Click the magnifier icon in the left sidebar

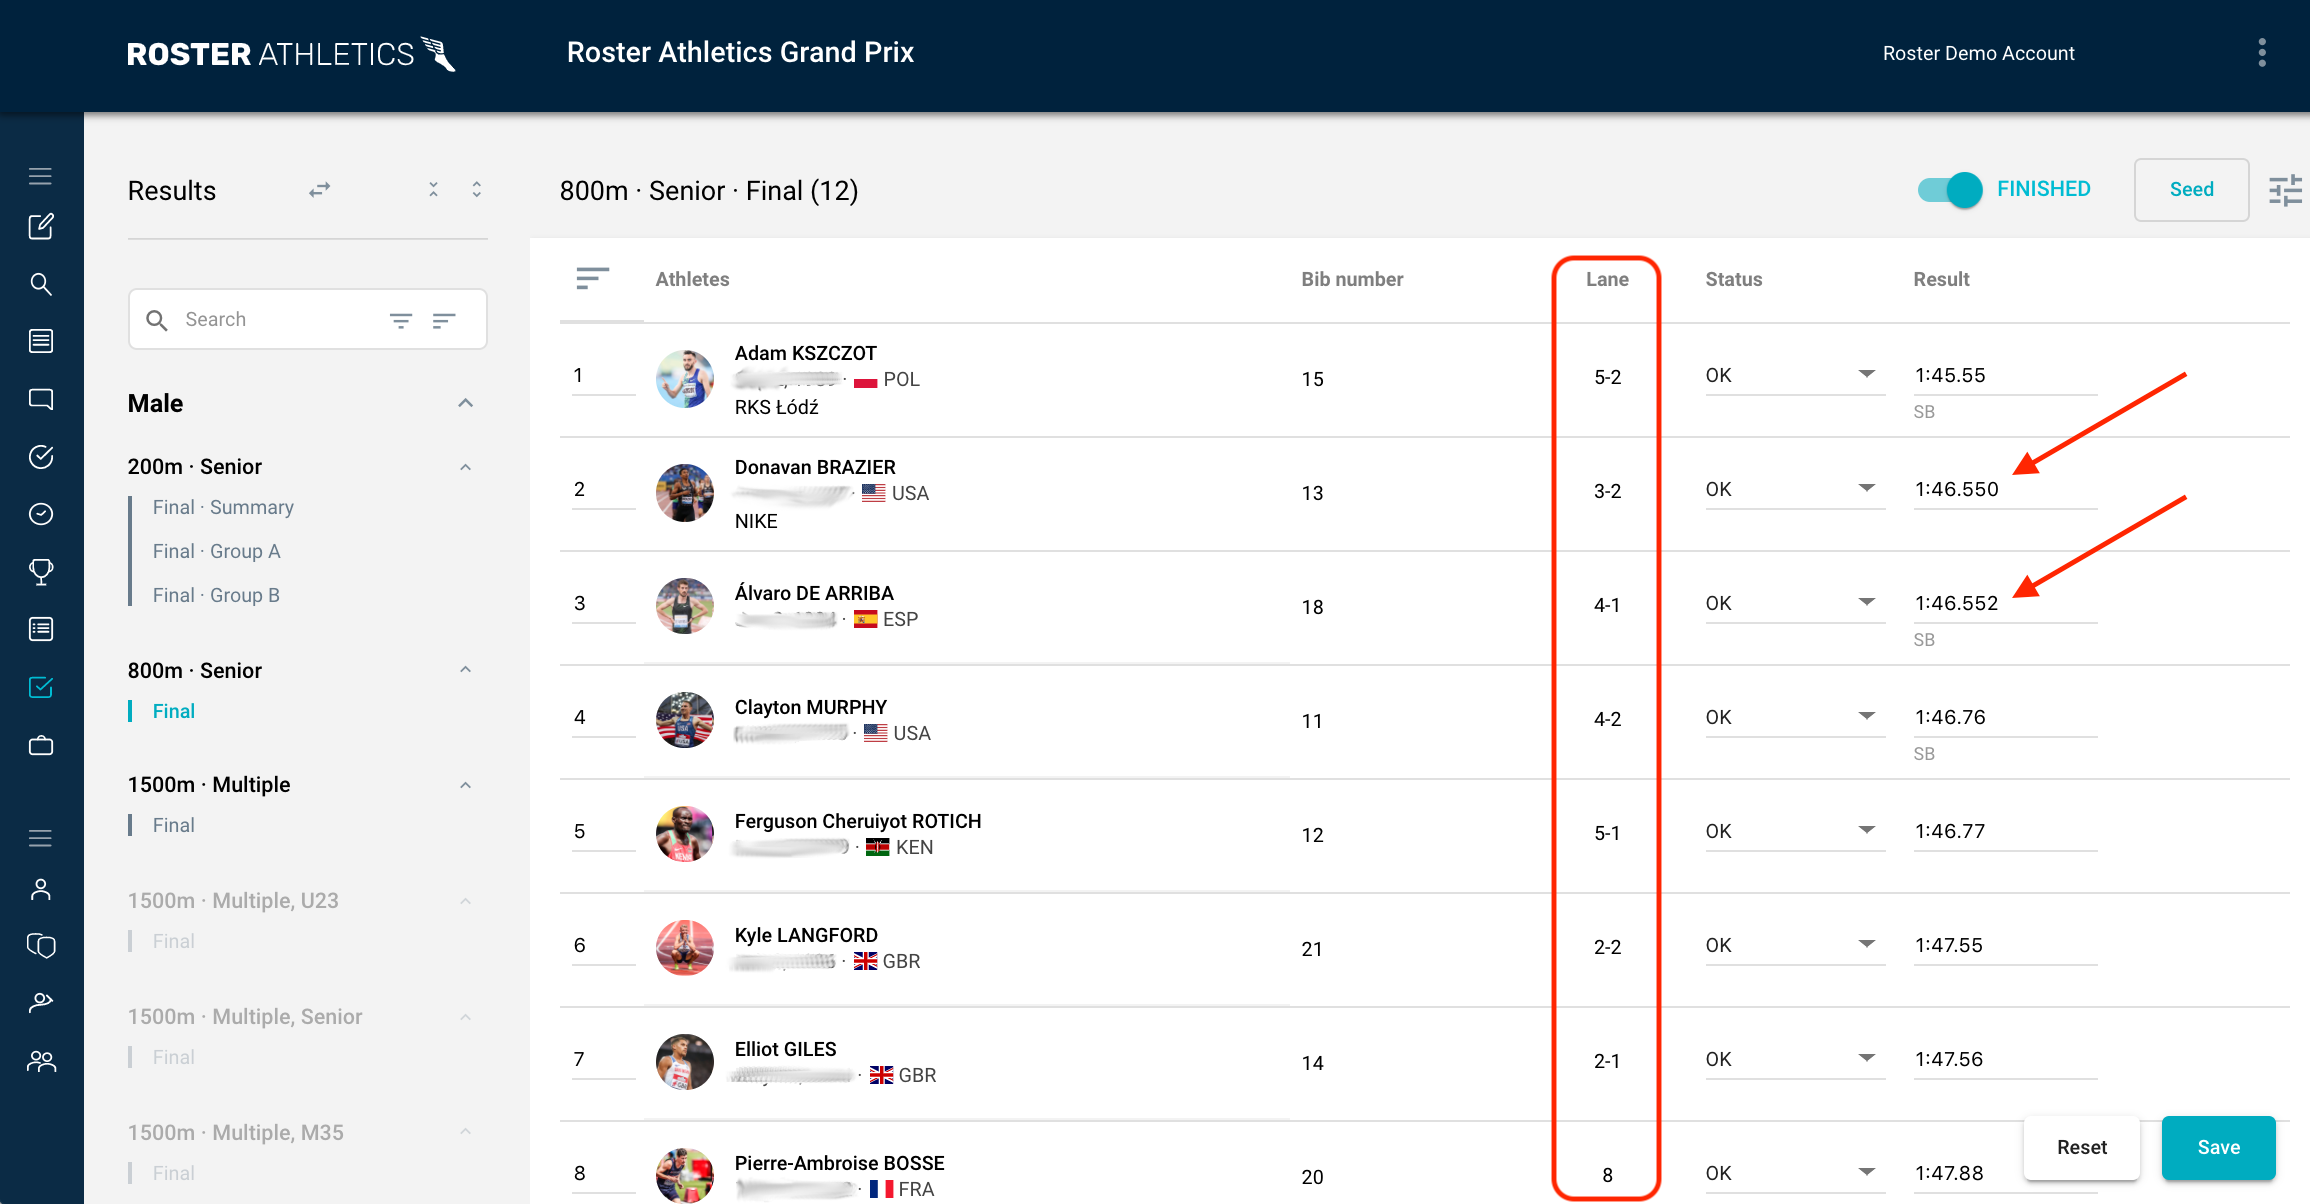pyautogui.click(x=41, y=284)
